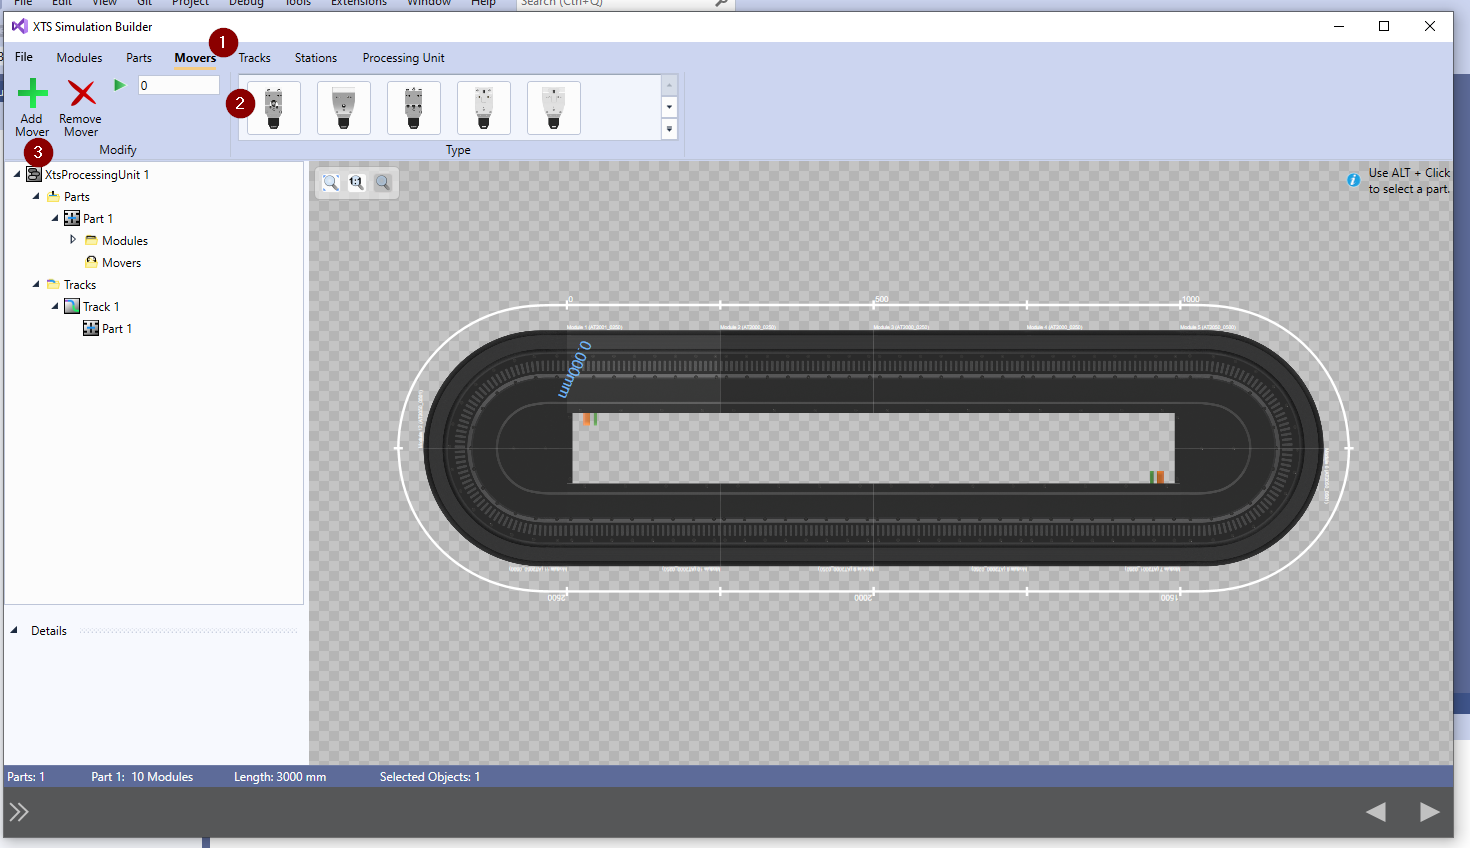Screen dimensions: 1470x848
Task: Select the fifth mover type thumbnail
Action: tap(554, 108)
